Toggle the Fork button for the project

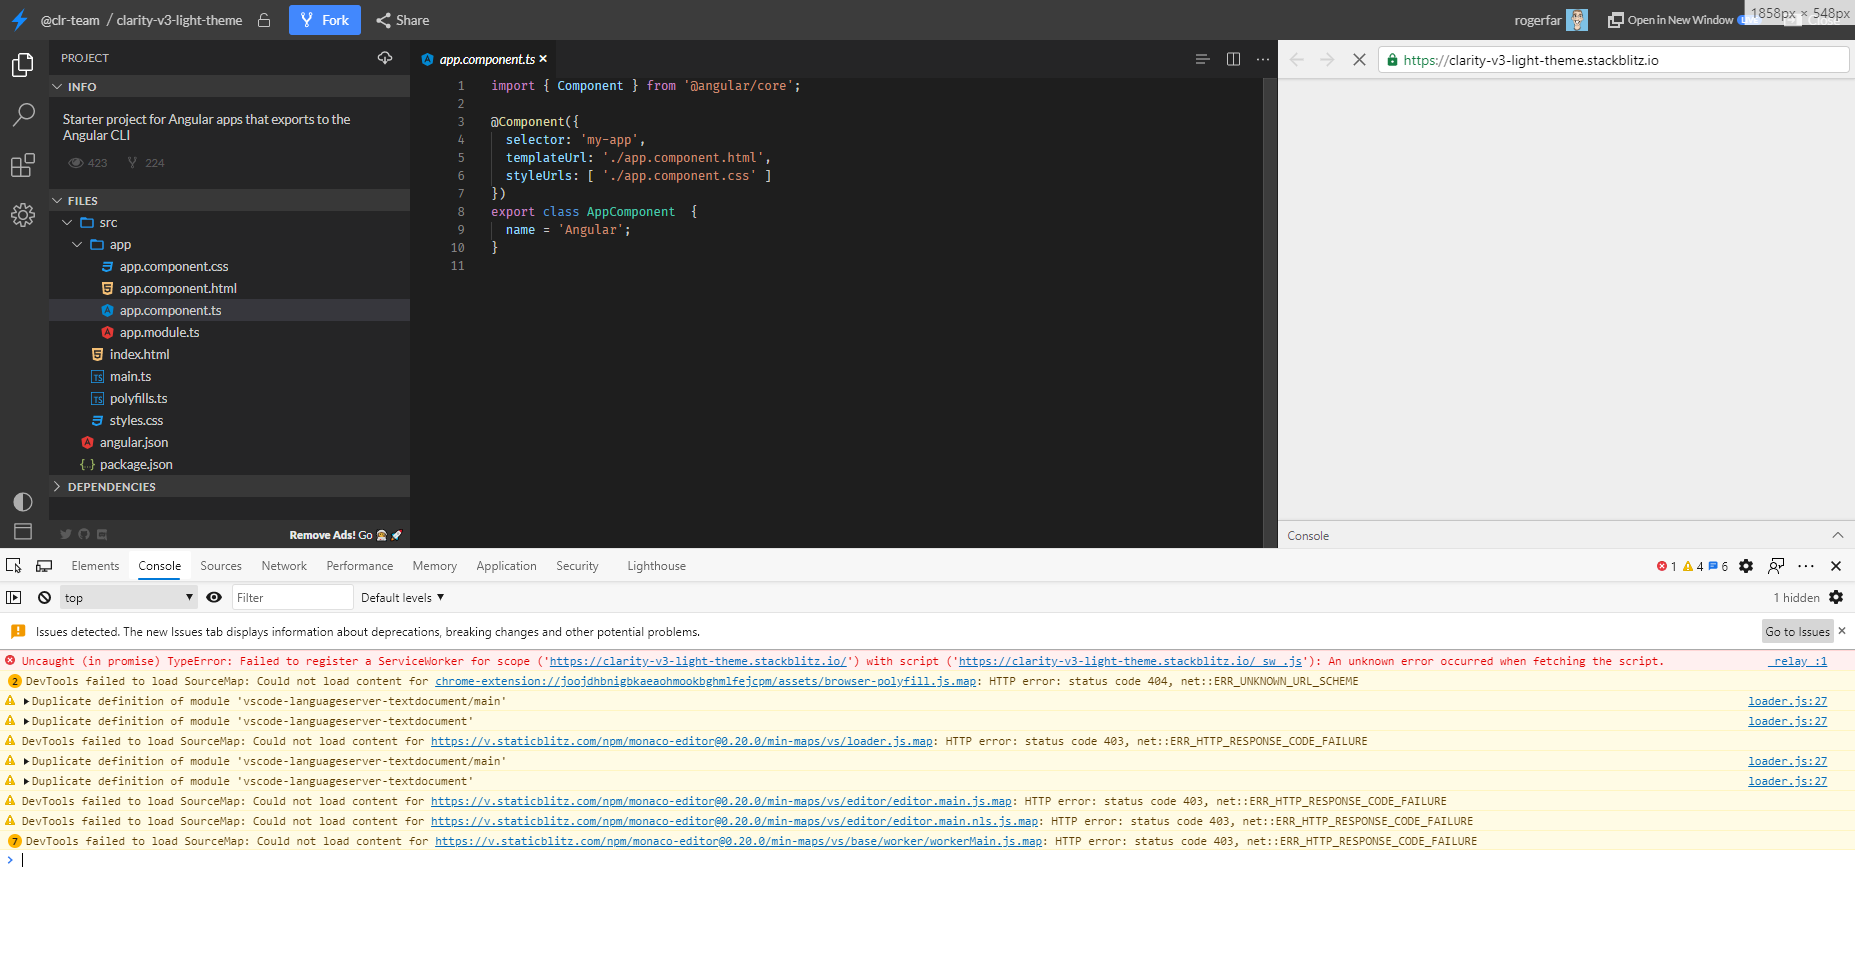324,20
